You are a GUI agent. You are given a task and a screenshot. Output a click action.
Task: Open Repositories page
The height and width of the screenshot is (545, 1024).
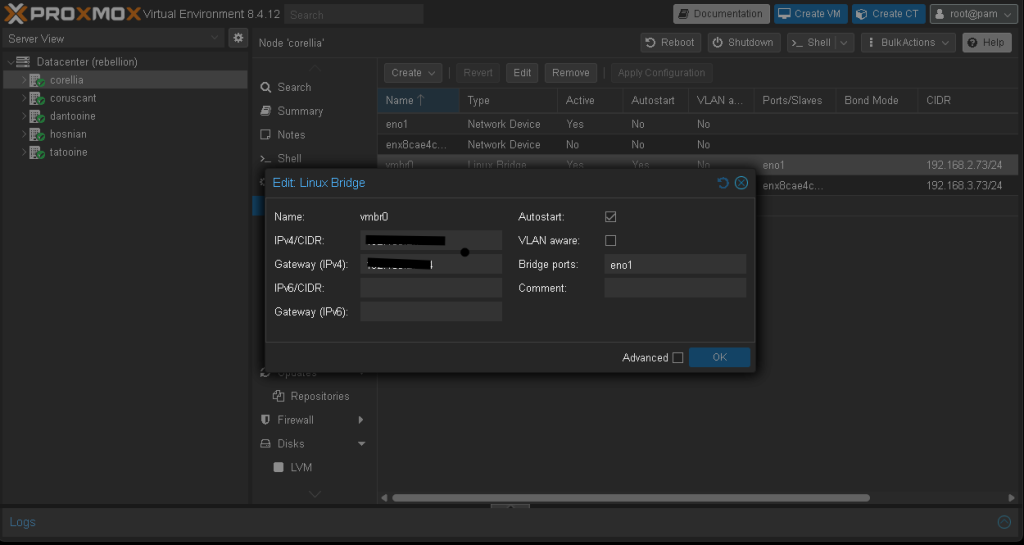coord(319,396)
